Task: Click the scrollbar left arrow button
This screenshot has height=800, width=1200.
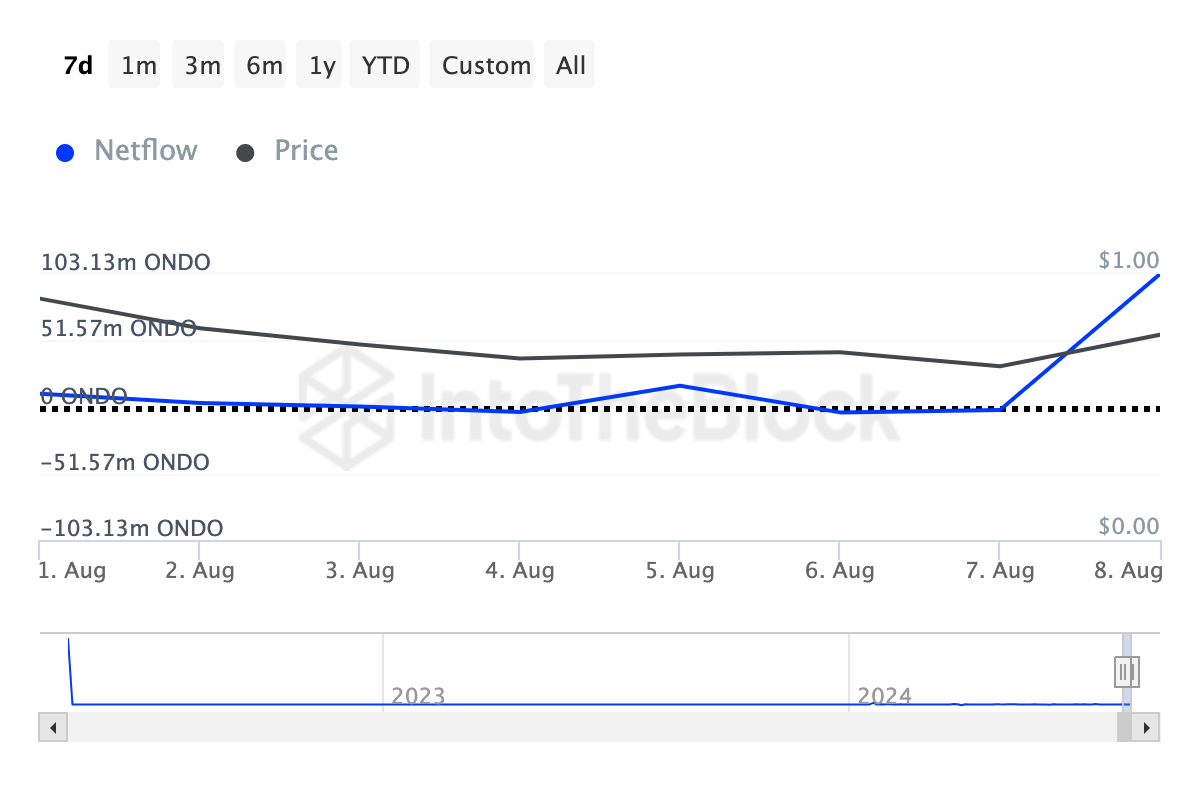Action: tap(53, 727)
